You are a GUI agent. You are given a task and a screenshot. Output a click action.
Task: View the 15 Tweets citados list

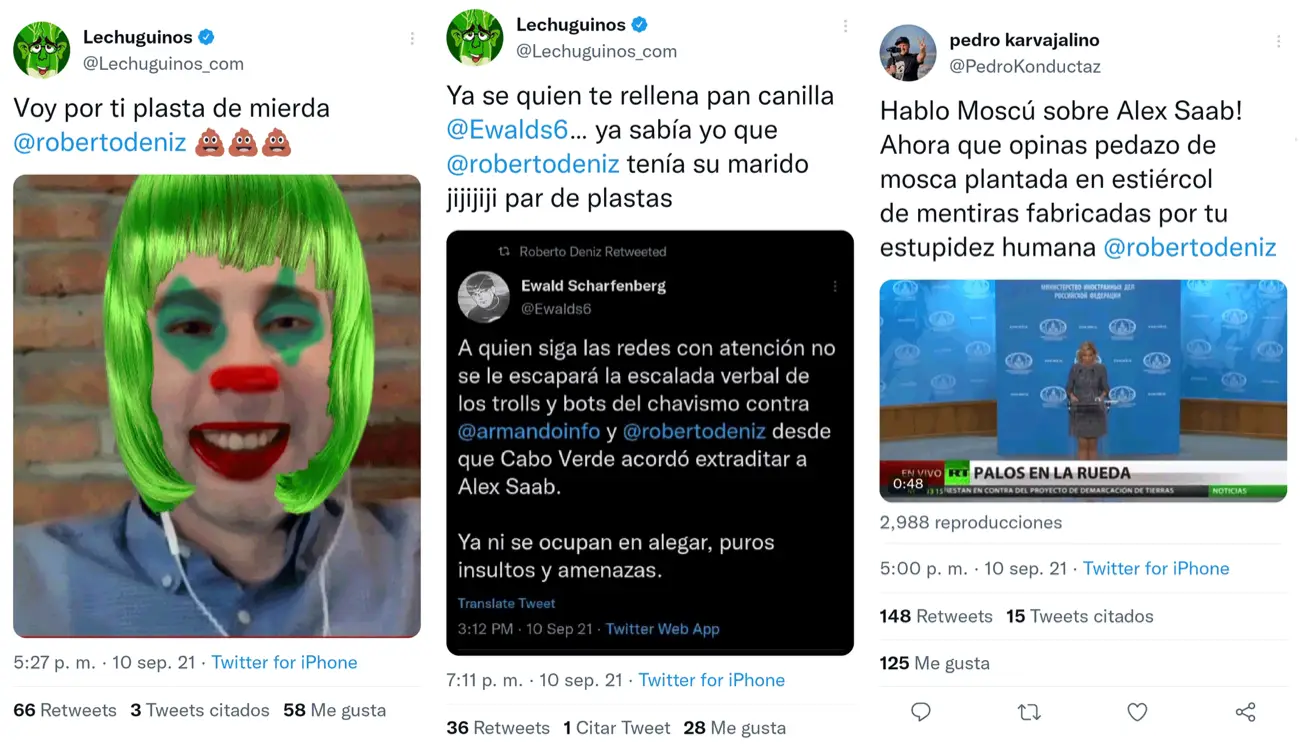[x=1080, y=616]
